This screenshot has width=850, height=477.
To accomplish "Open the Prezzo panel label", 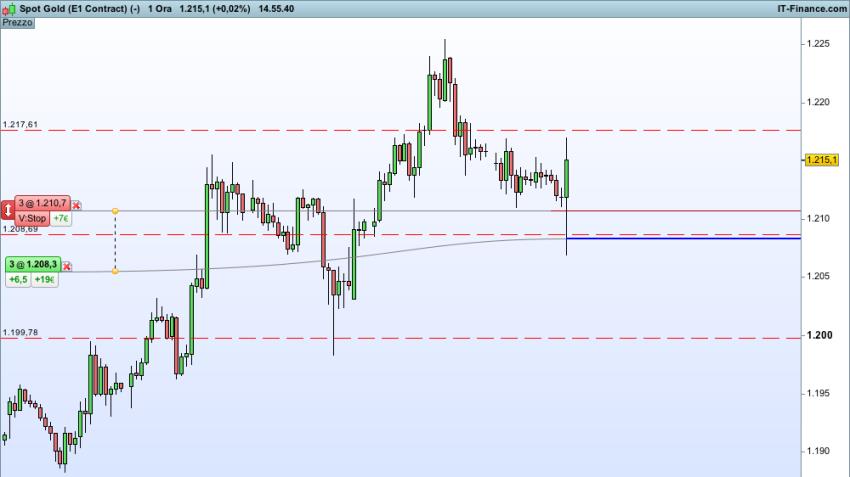I will tap(17, 23).
